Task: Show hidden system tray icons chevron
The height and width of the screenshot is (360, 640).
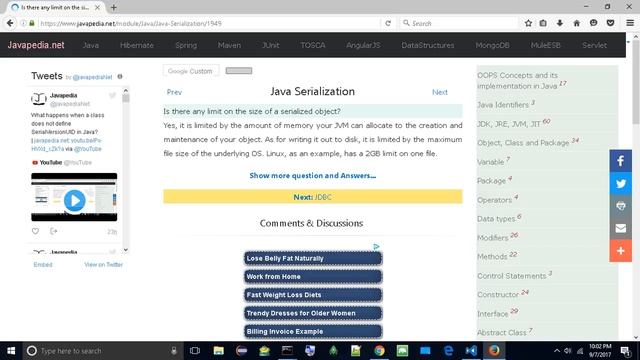Action: point(557,351)
